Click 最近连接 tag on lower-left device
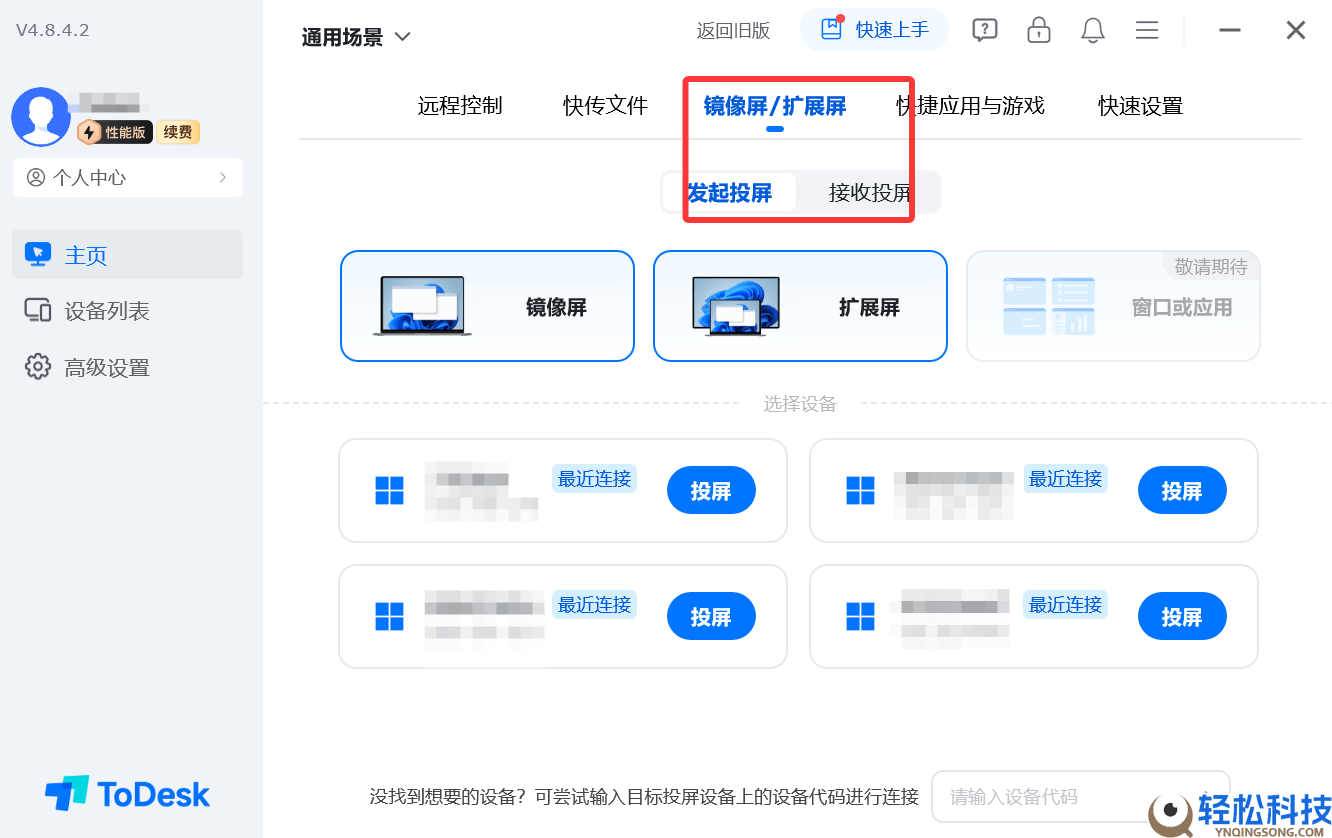Screen dimensions: 1332x838 click(x=594, y=604)
